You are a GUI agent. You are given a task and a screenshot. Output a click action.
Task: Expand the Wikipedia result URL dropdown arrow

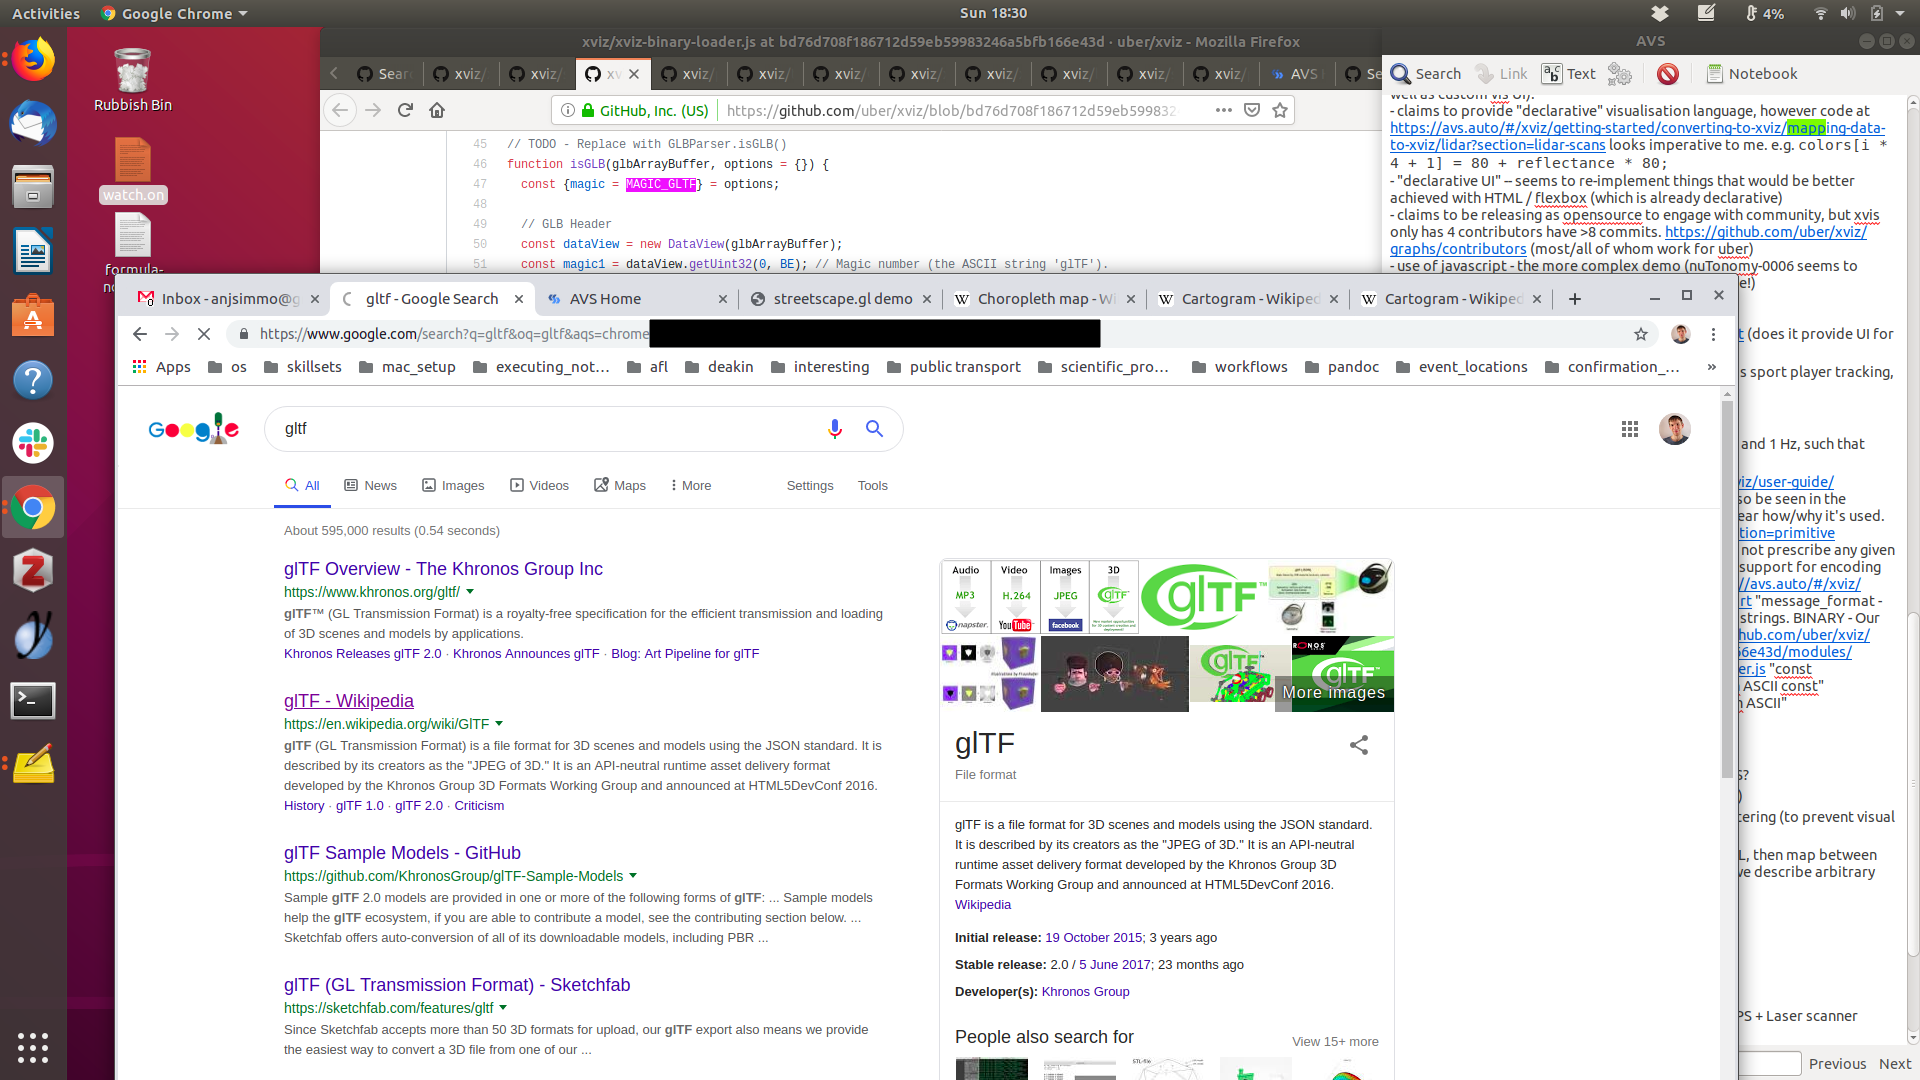499,724
